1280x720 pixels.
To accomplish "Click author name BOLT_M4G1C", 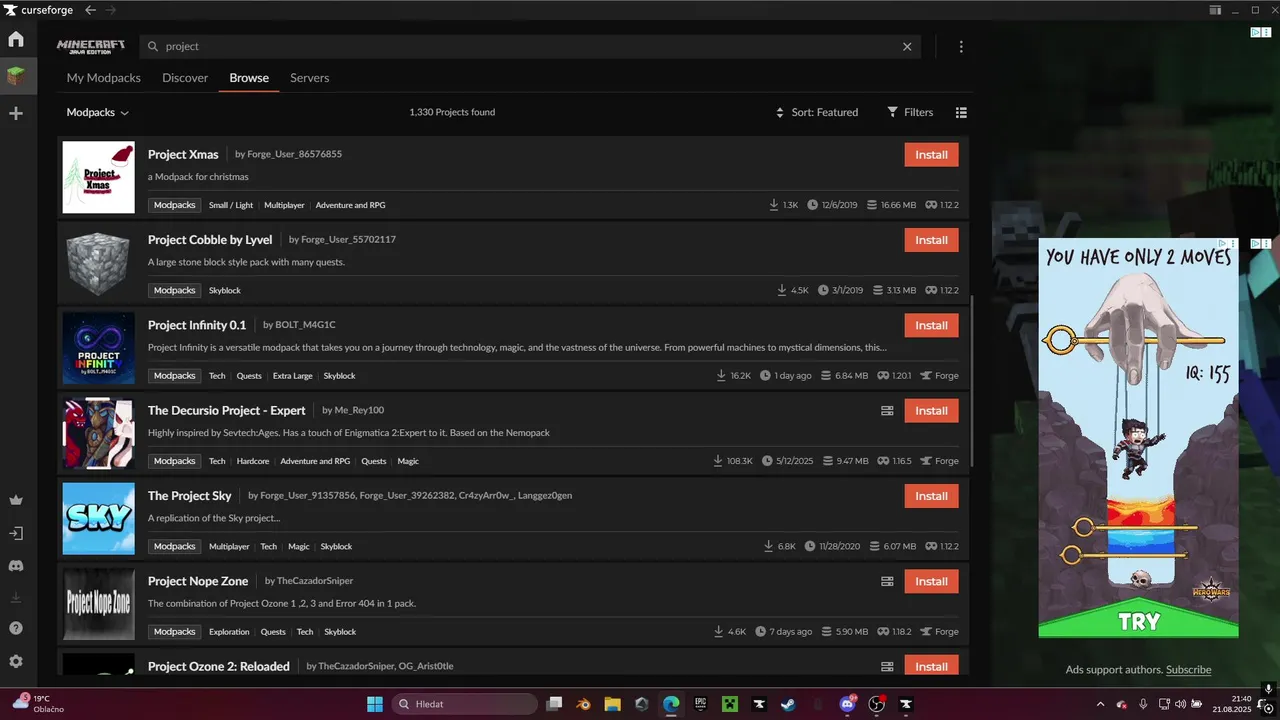I will pos(305,325).
